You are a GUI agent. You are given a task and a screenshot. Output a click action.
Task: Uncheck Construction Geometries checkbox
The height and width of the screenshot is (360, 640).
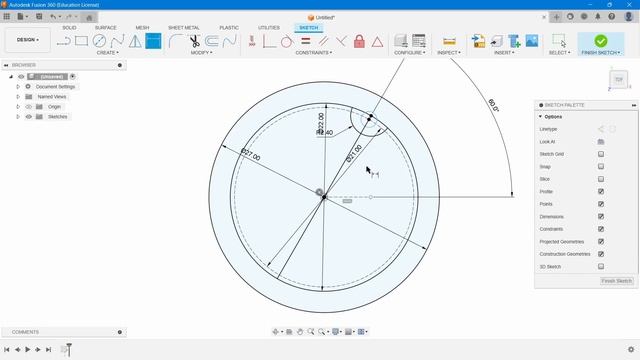(601, 254)
